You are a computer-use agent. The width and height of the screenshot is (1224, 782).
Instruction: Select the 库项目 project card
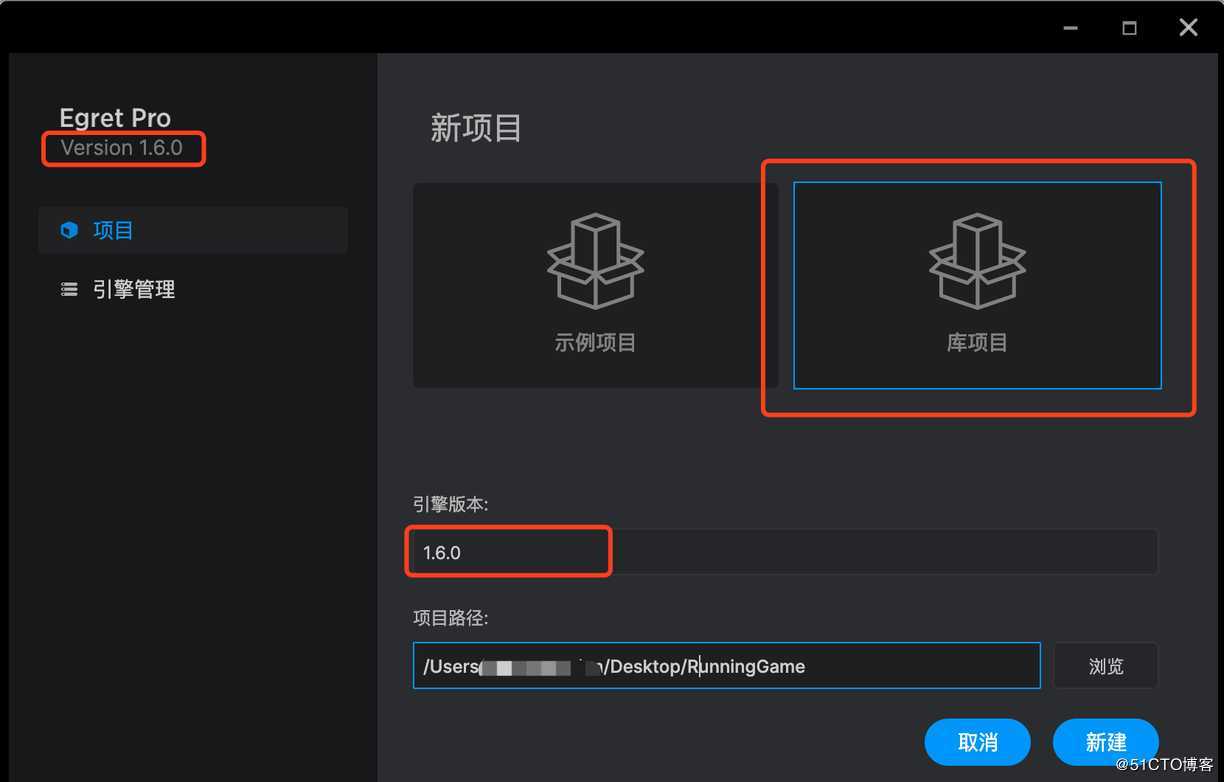pos(977,285)
